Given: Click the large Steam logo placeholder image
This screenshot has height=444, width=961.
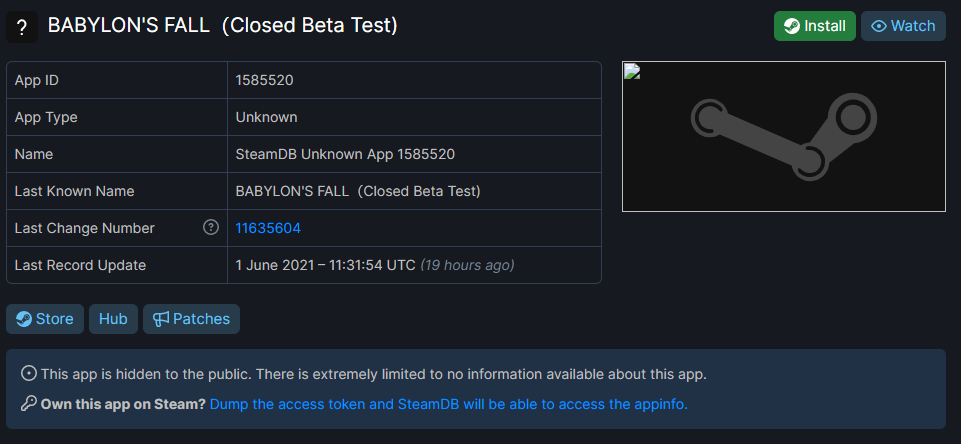Looking at the screenshot, I should (x=784, y=136).
